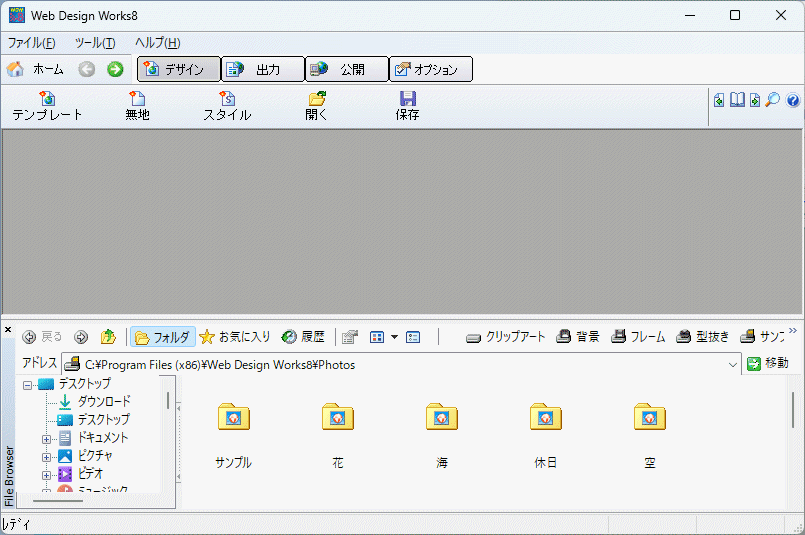The width and height of the screenshot is (805, 535).
Task: Click the レディ status bar text
Action: coord(16,525)
